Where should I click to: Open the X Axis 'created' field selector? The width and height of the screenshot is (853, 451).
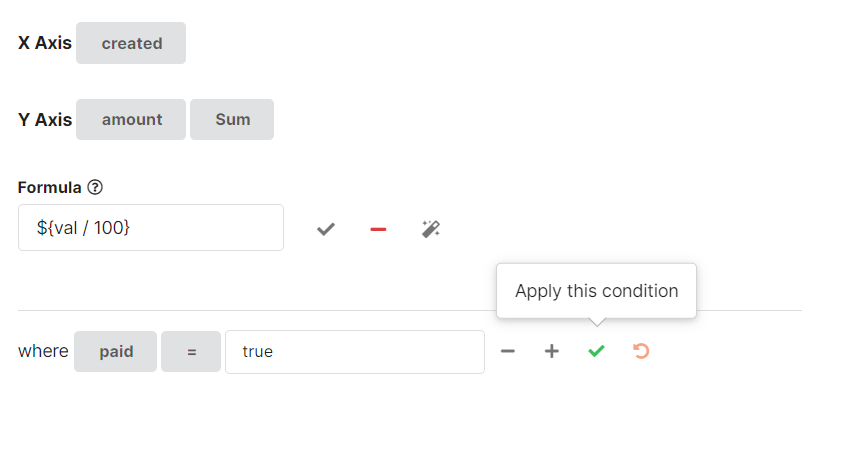click(x=131, y=43)
